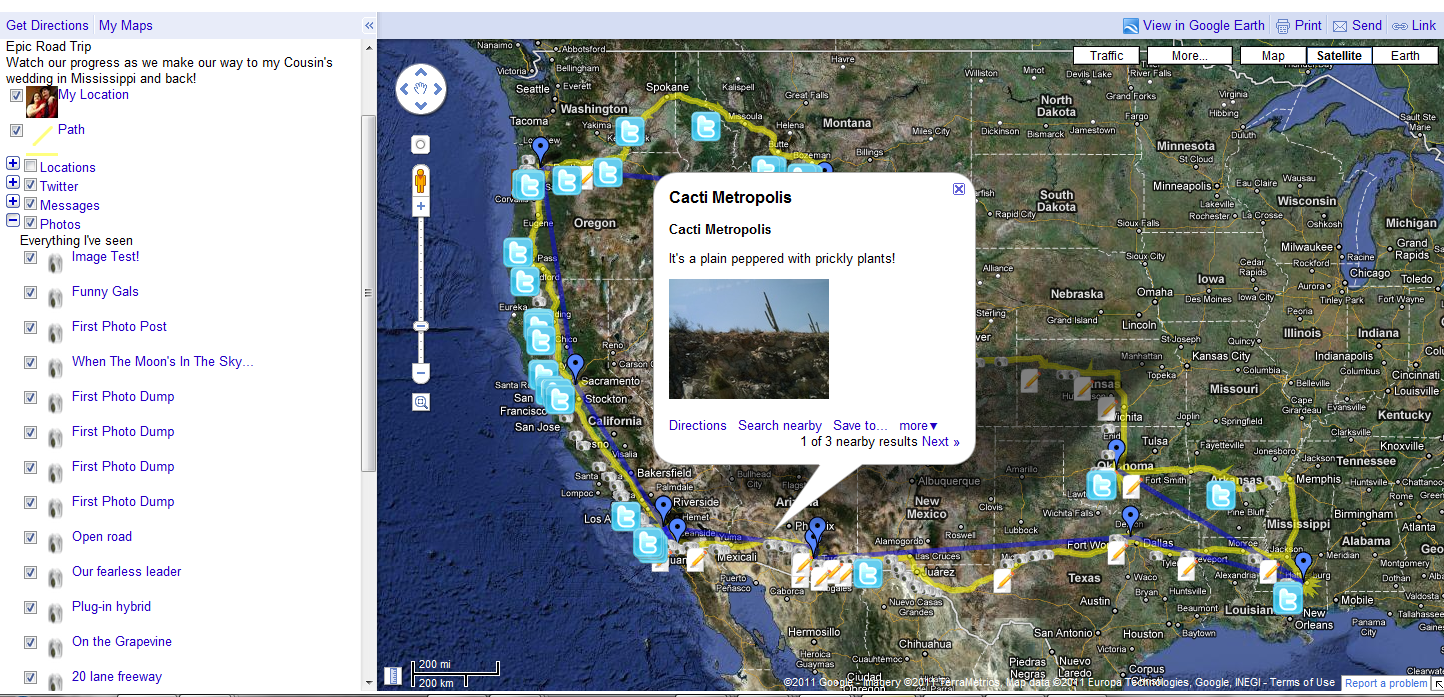This screenshot has width=1444, height=697.
Task: Toggle the overview map button at bottom right
Action: click(x=1437, y=684)
